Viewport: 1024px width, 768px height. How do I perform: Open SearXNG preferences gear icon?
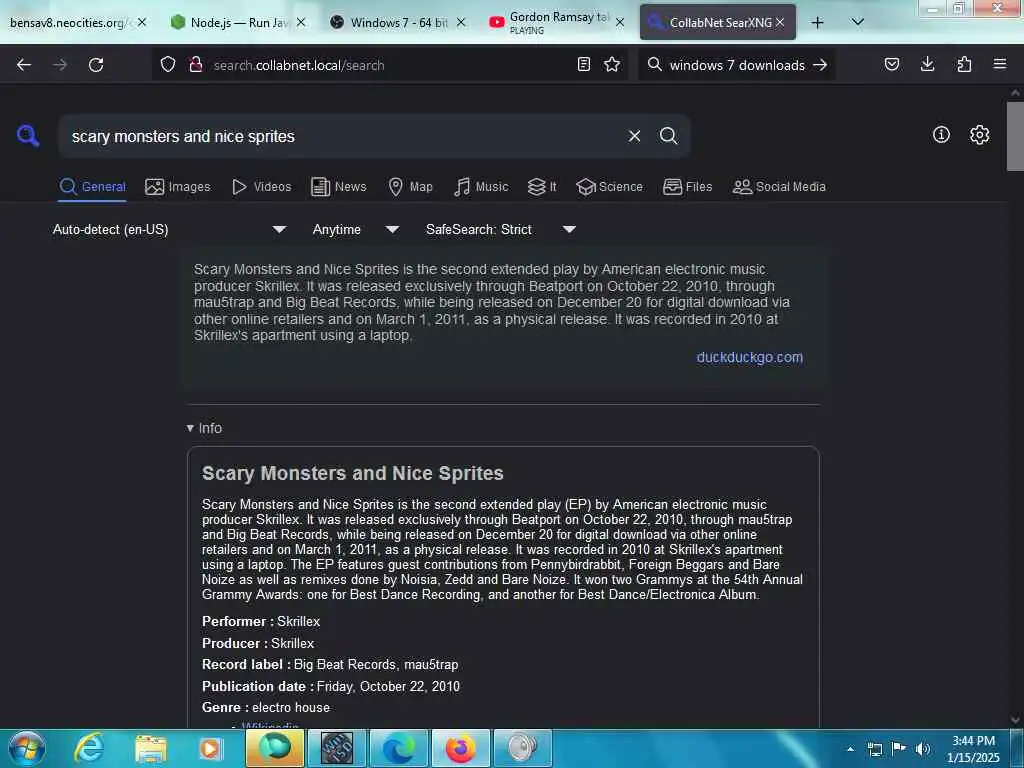(979, 135)
